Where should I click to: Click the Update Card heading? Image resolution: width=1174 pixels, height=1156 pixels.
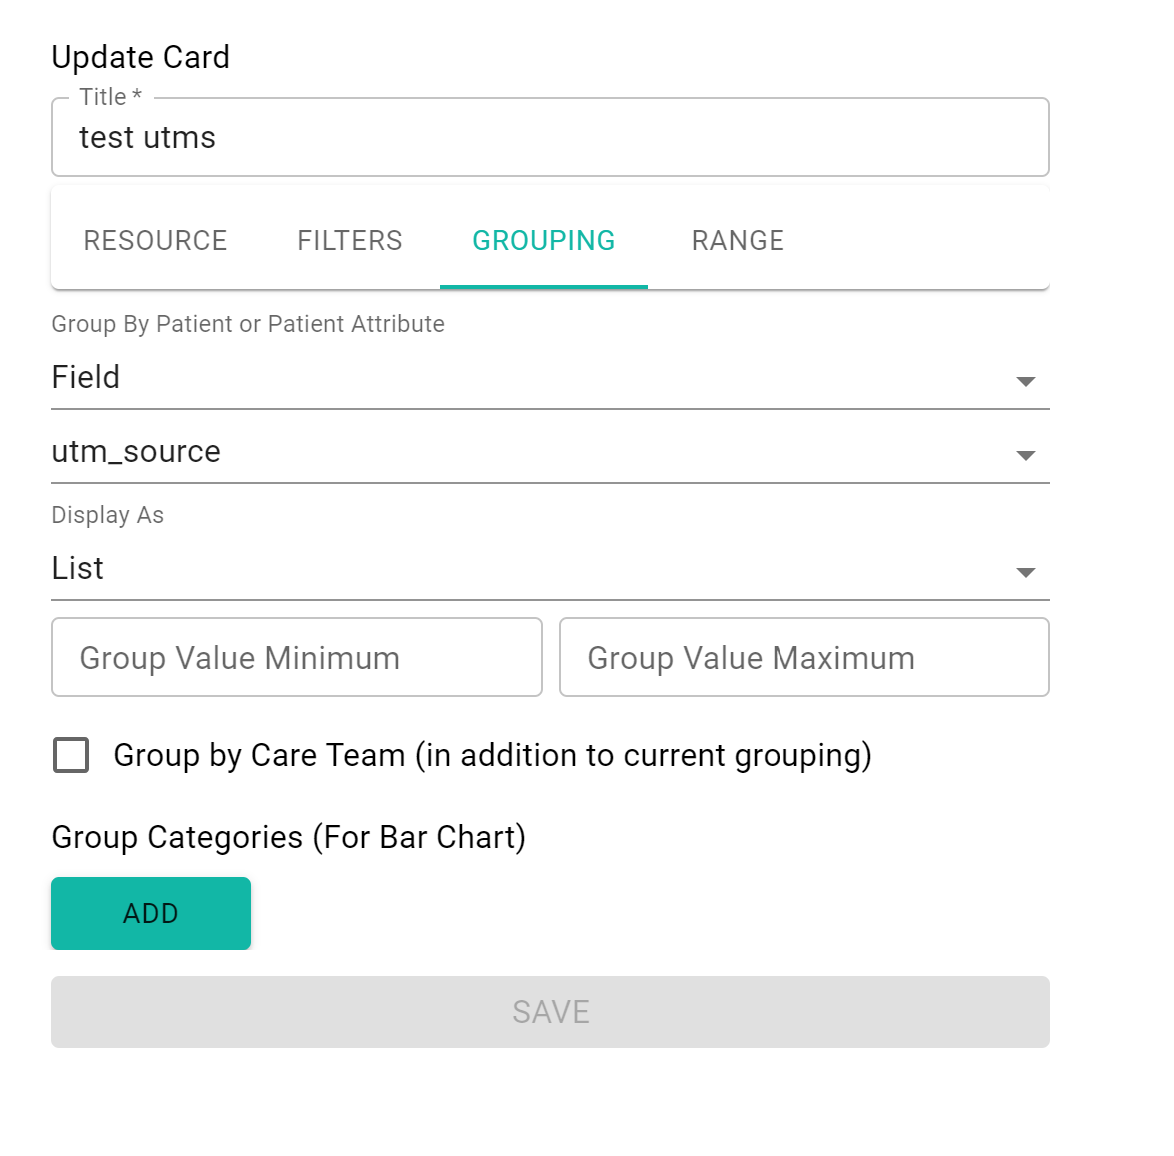click(141, 57)
